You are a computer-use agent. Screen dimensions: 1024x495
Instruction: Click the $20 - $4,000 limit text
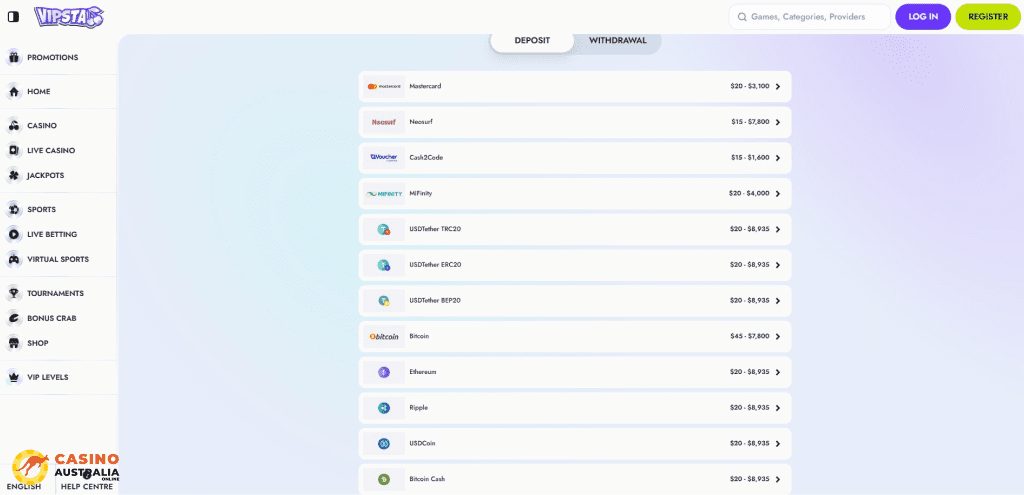749,193
